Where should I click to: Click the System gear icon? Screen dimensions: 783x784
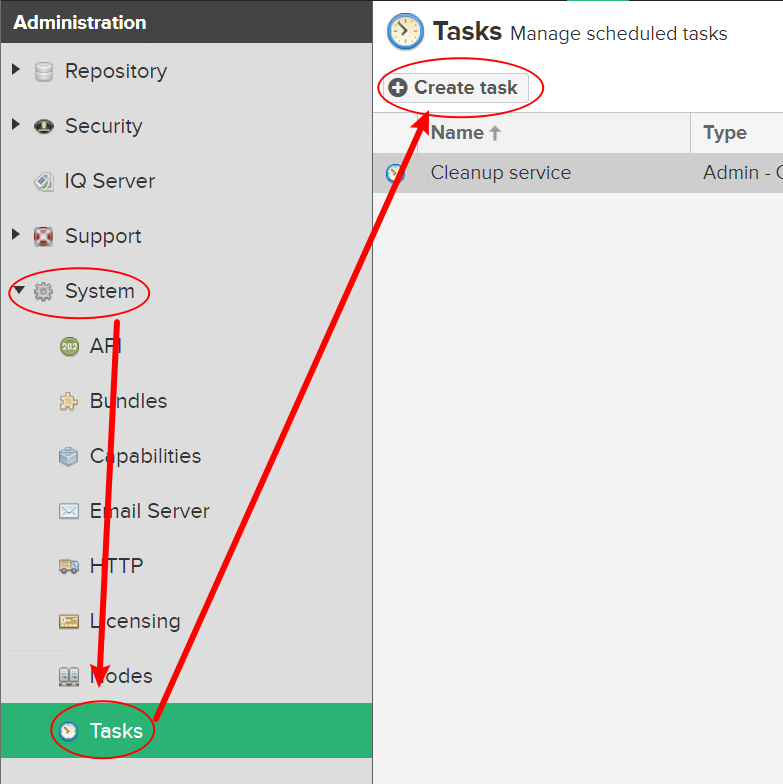tap(44, 291)
